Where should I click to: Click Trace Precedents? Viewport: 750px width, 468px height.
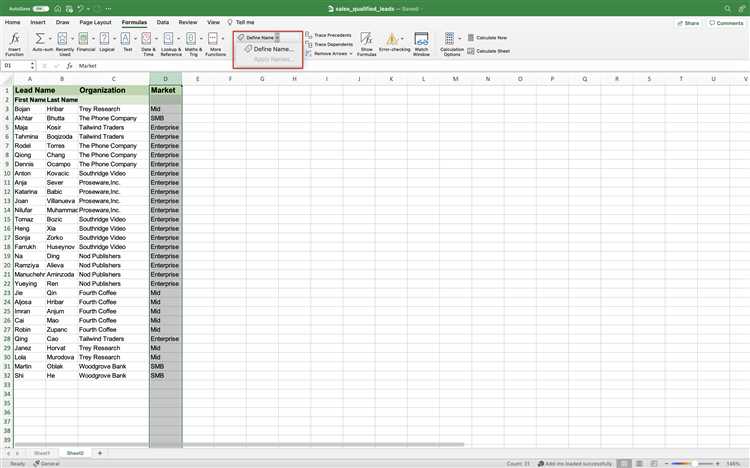[x=329, y=35]
